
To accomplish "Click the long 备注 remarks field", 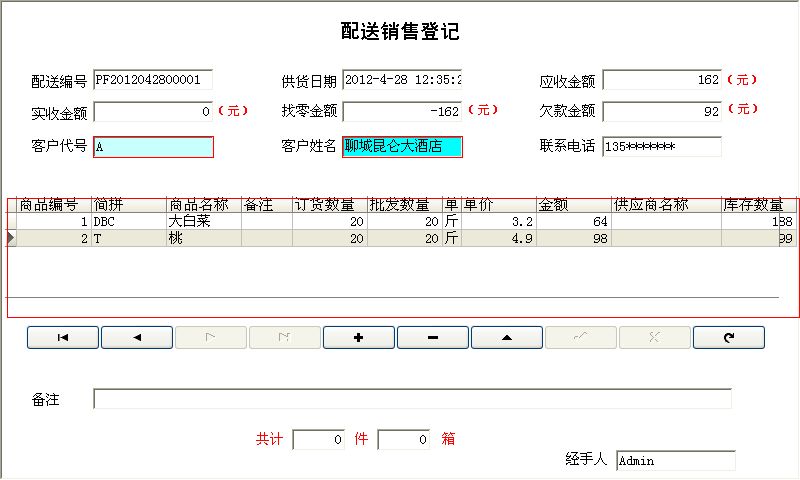I will point(412,400).
